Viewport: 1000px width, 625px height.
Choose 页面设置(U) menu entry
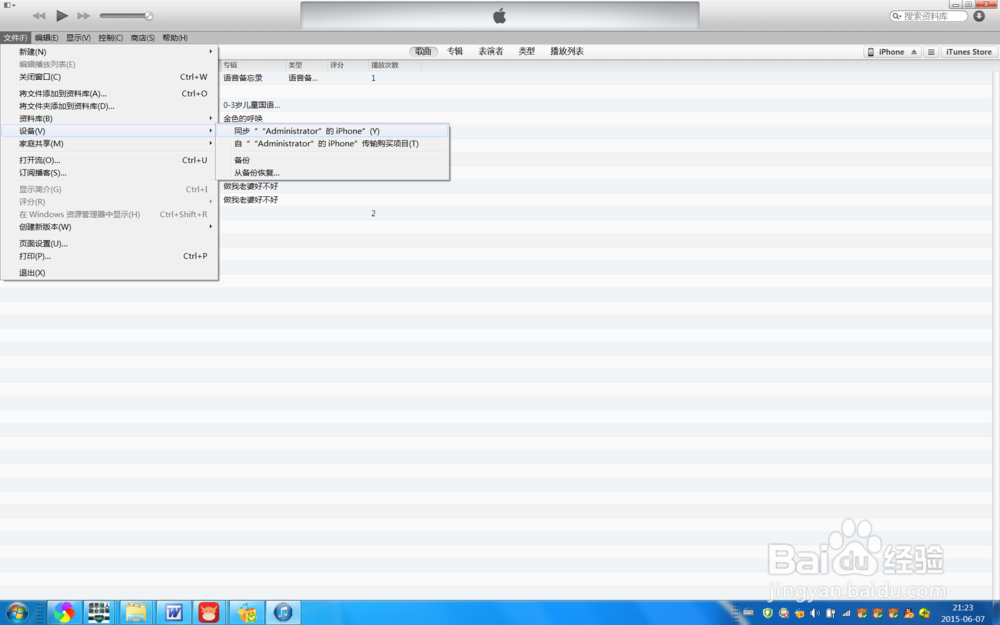click(x=110, y=243)
